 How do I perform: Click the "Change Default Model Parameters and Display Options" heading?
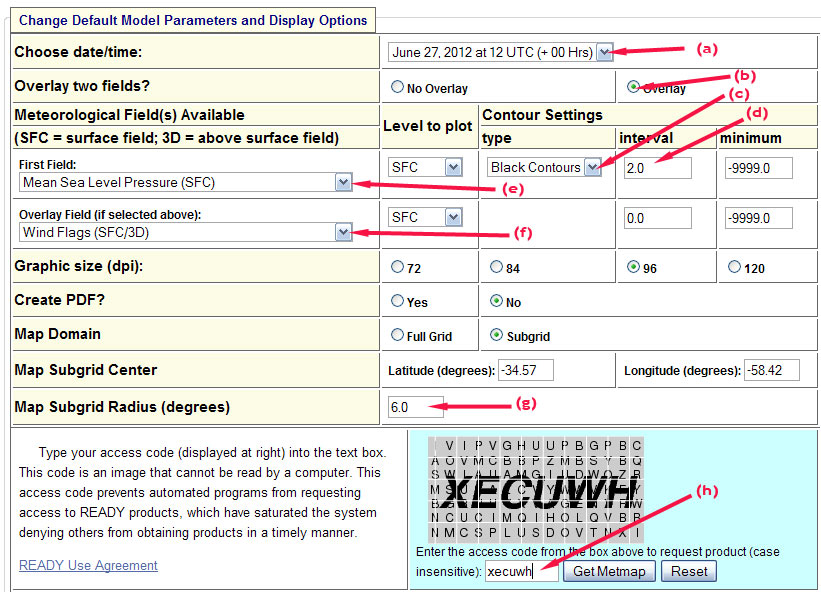[193, 20]
